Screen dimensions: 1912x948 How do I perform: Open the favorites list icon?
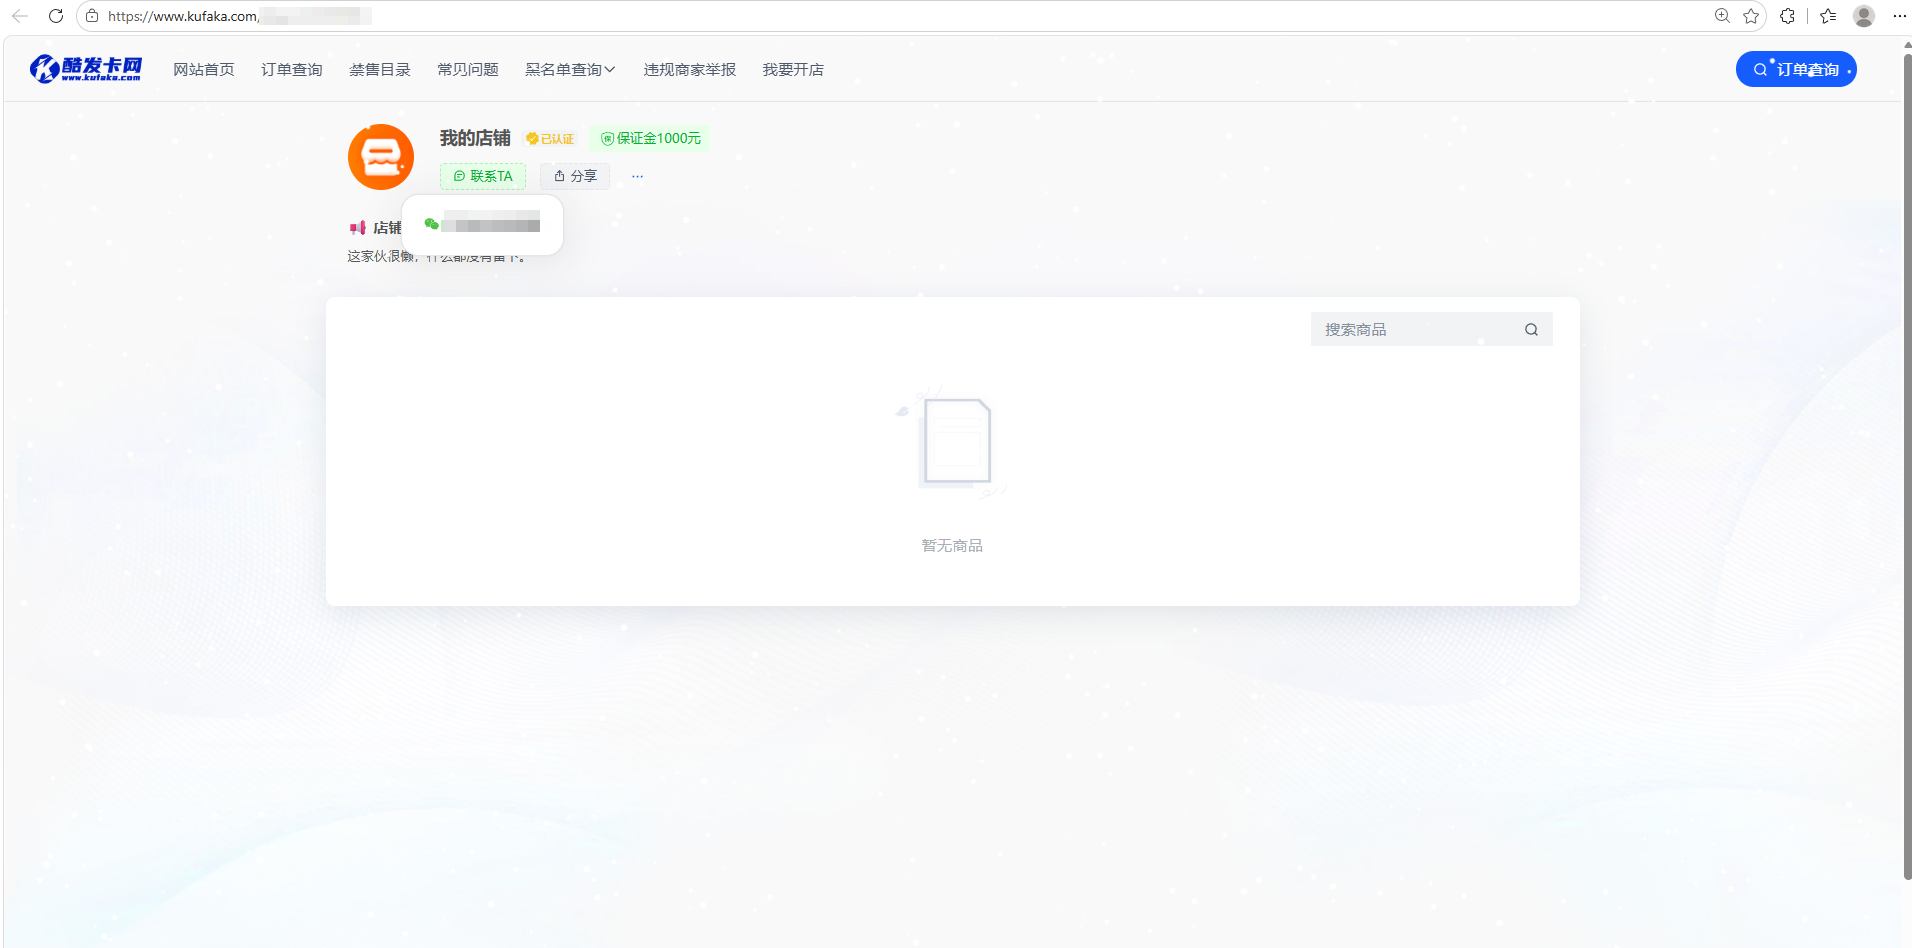pyautogui.click(x=1828, y=16)
